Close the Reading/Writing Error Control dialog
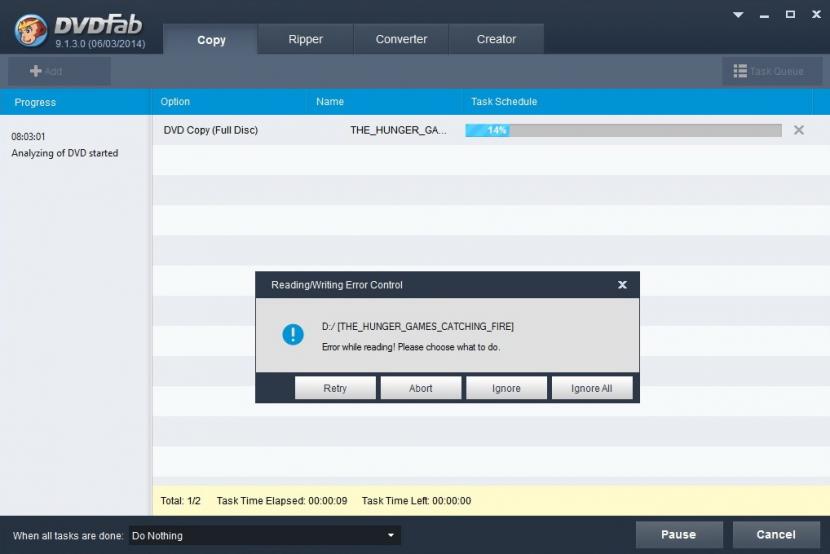The width and height of the screenshot is (830, 554). (x=622, y=285)
